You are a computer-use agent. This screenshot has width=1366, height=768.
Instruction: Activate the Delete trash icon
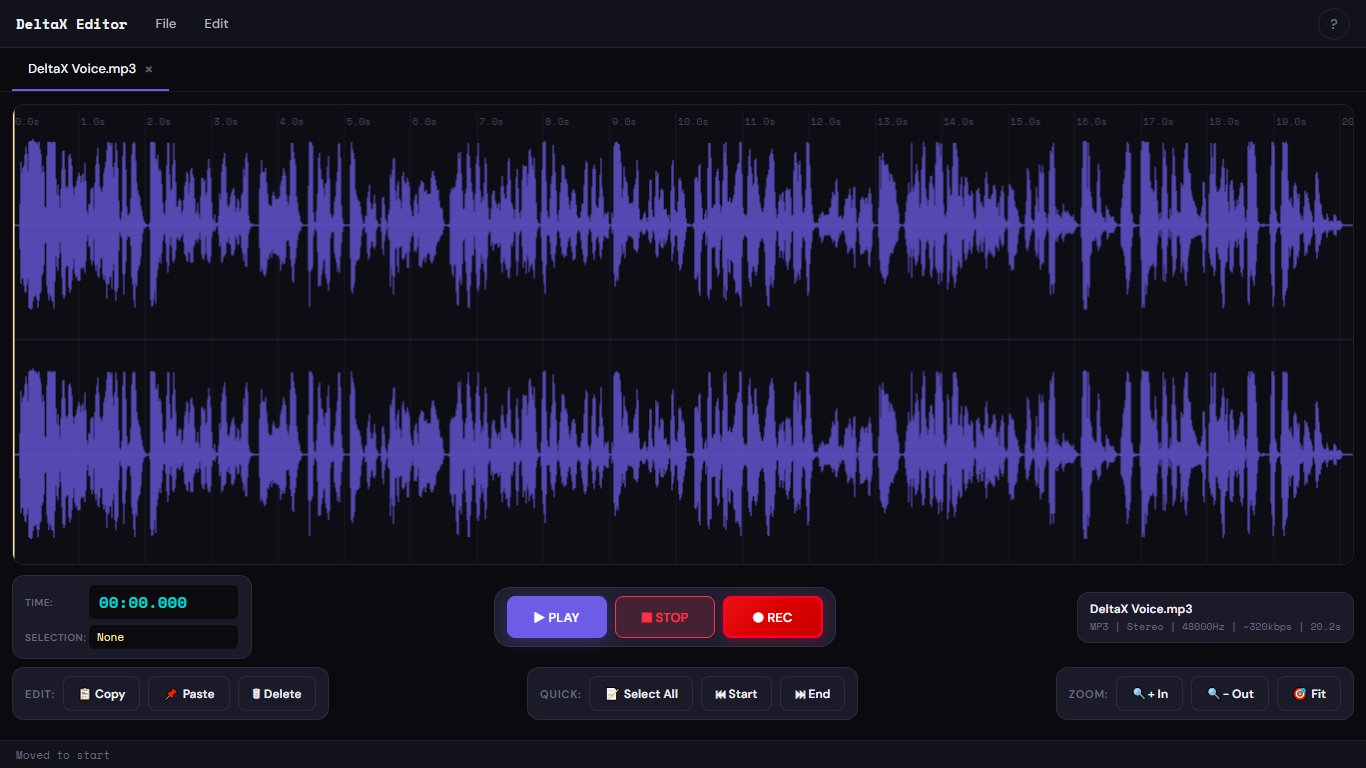258,693
